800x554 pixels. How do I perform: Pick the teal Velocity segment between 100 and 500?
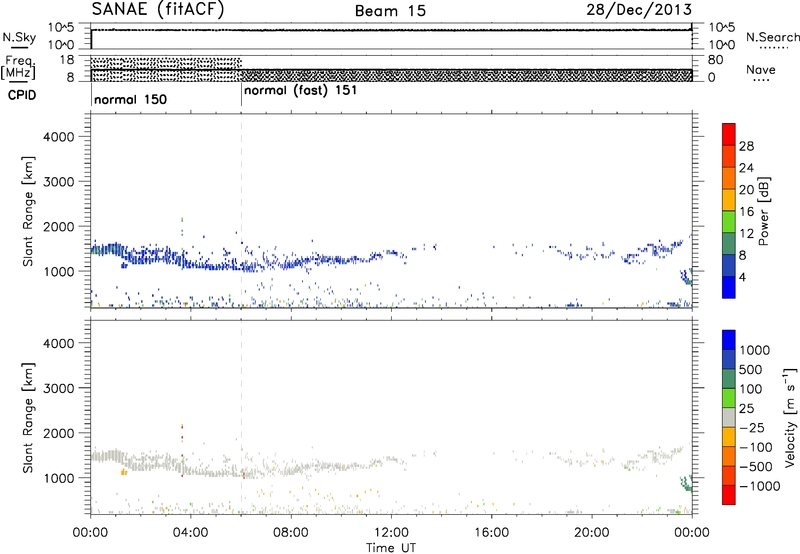[729, 379]
